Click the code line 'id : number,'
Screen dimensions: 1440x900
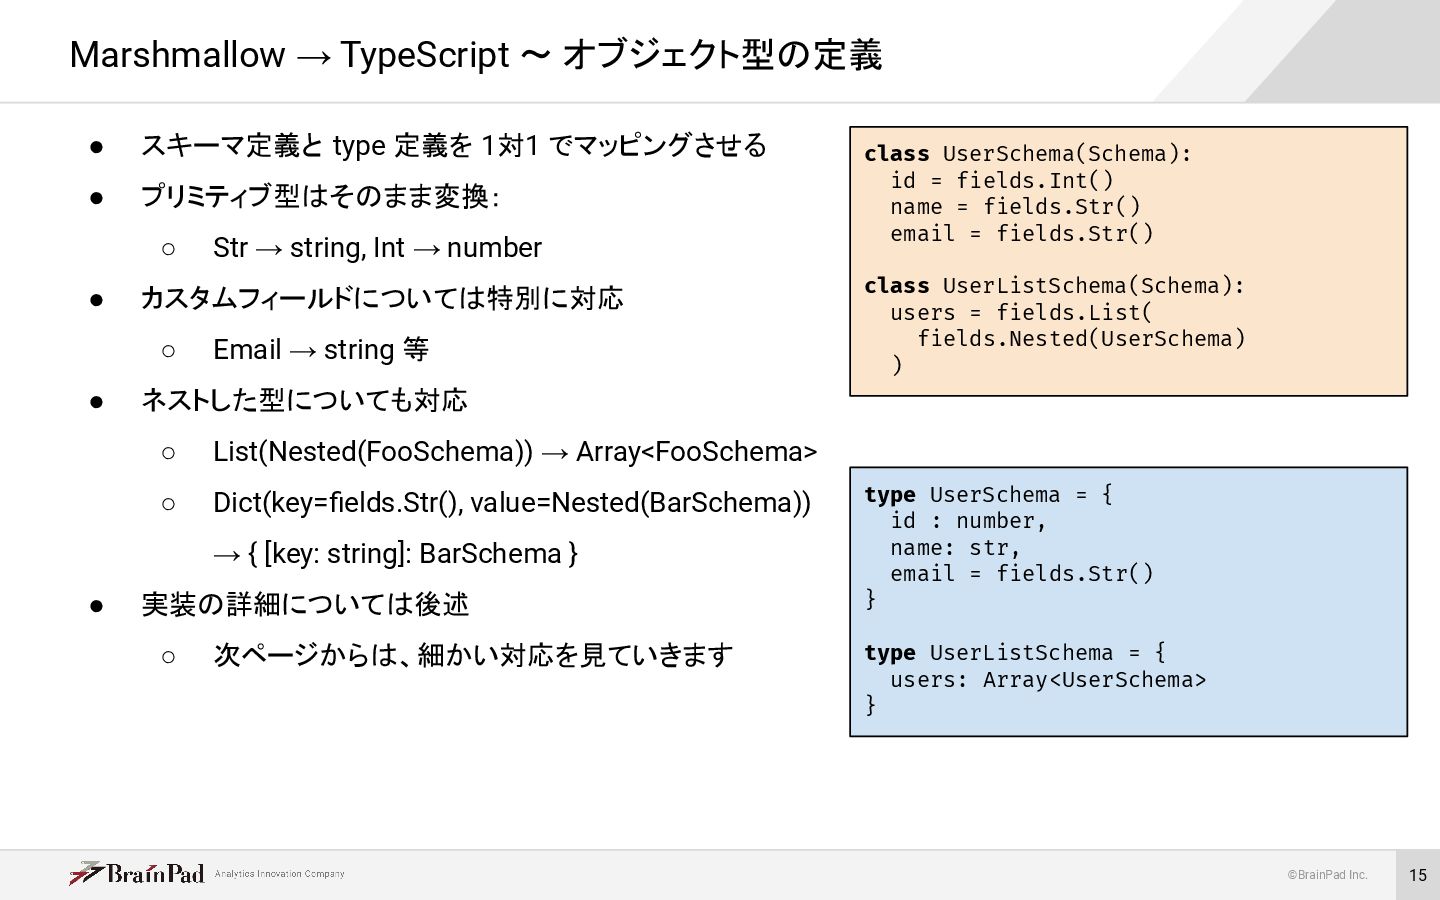point(968,521)
